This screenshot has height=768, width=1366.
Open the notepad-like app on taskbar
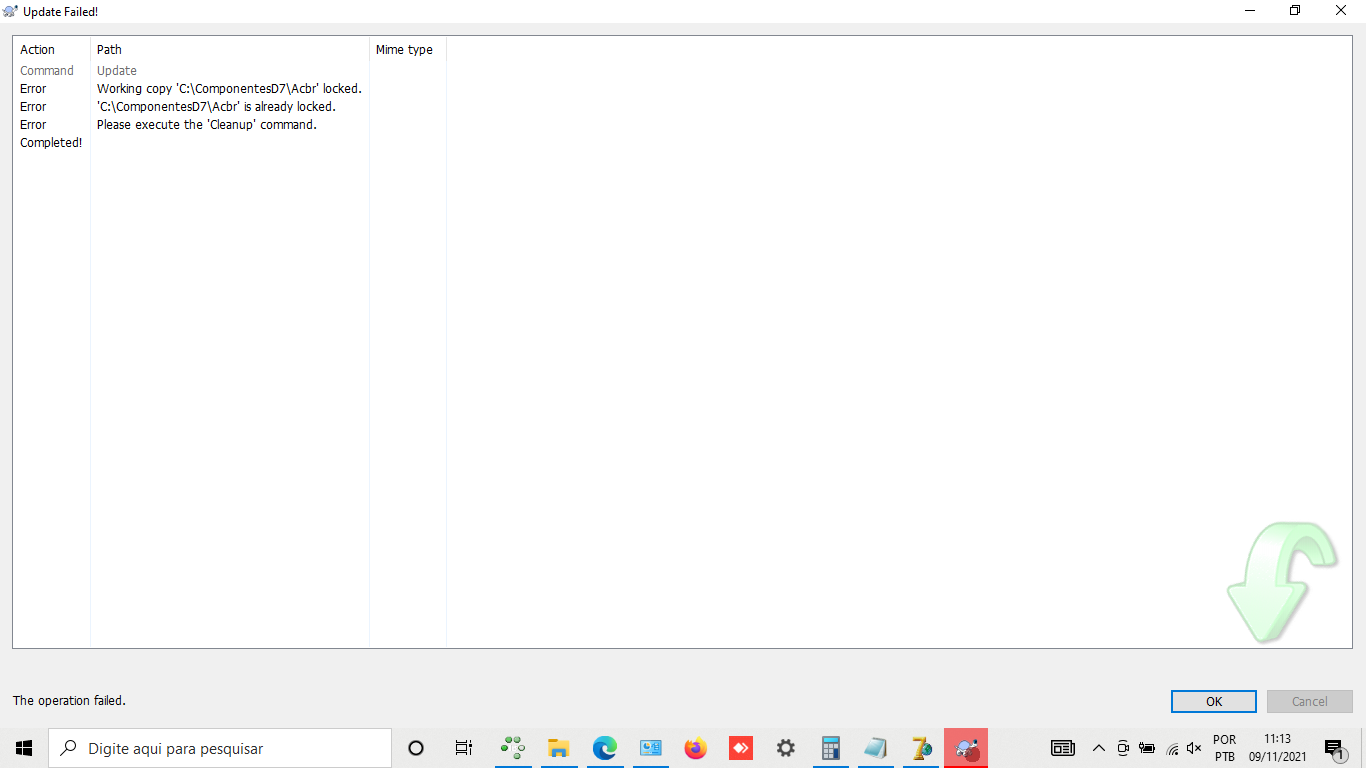[x=876, y=748]
